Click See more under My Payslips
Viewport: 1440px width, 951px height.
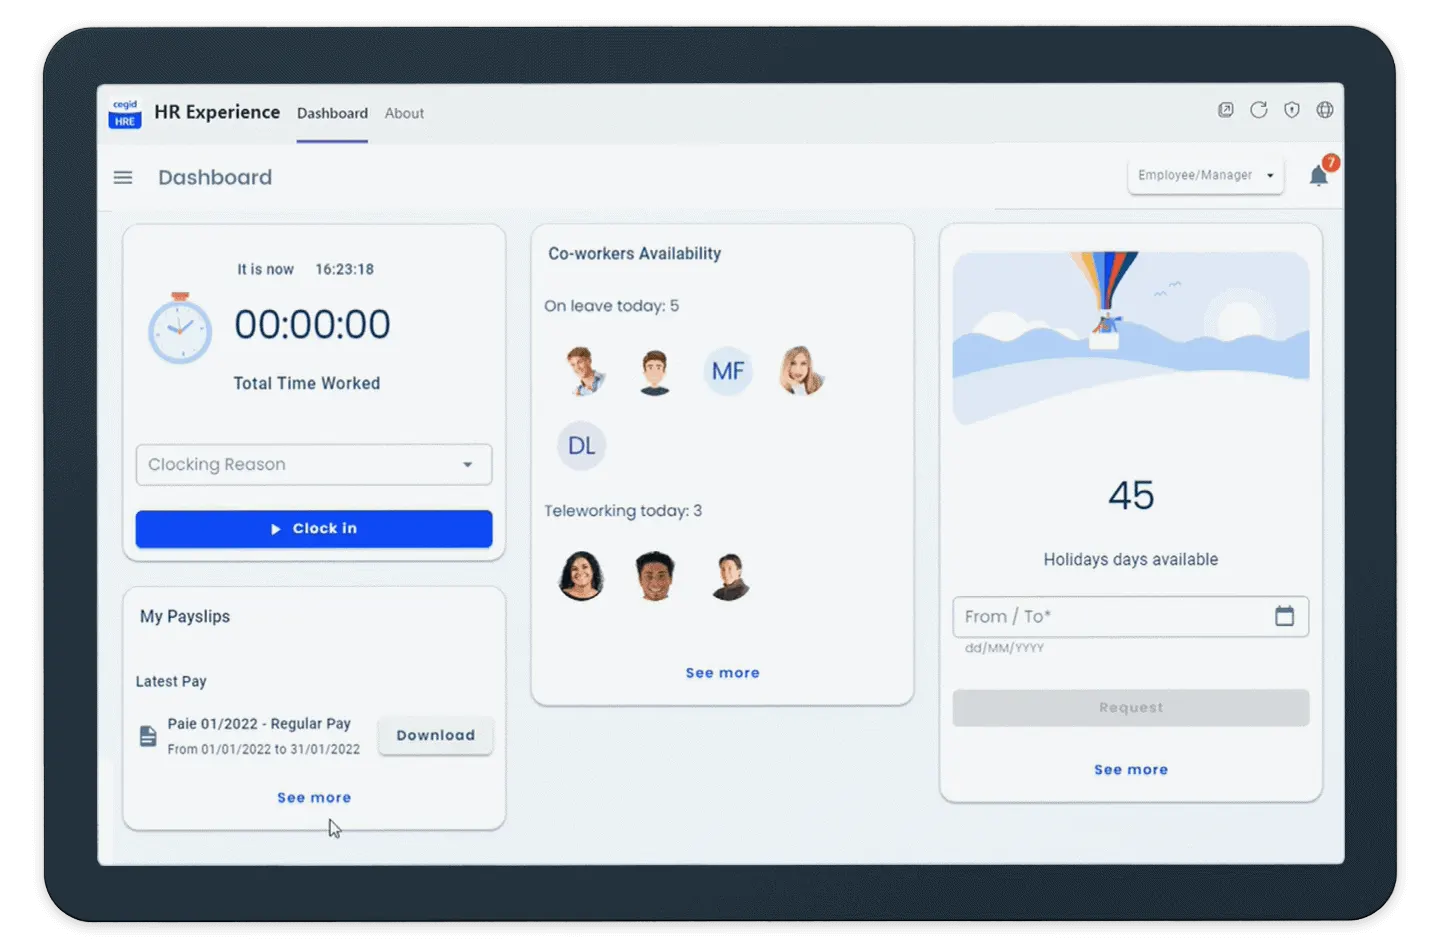click(314, 798)
